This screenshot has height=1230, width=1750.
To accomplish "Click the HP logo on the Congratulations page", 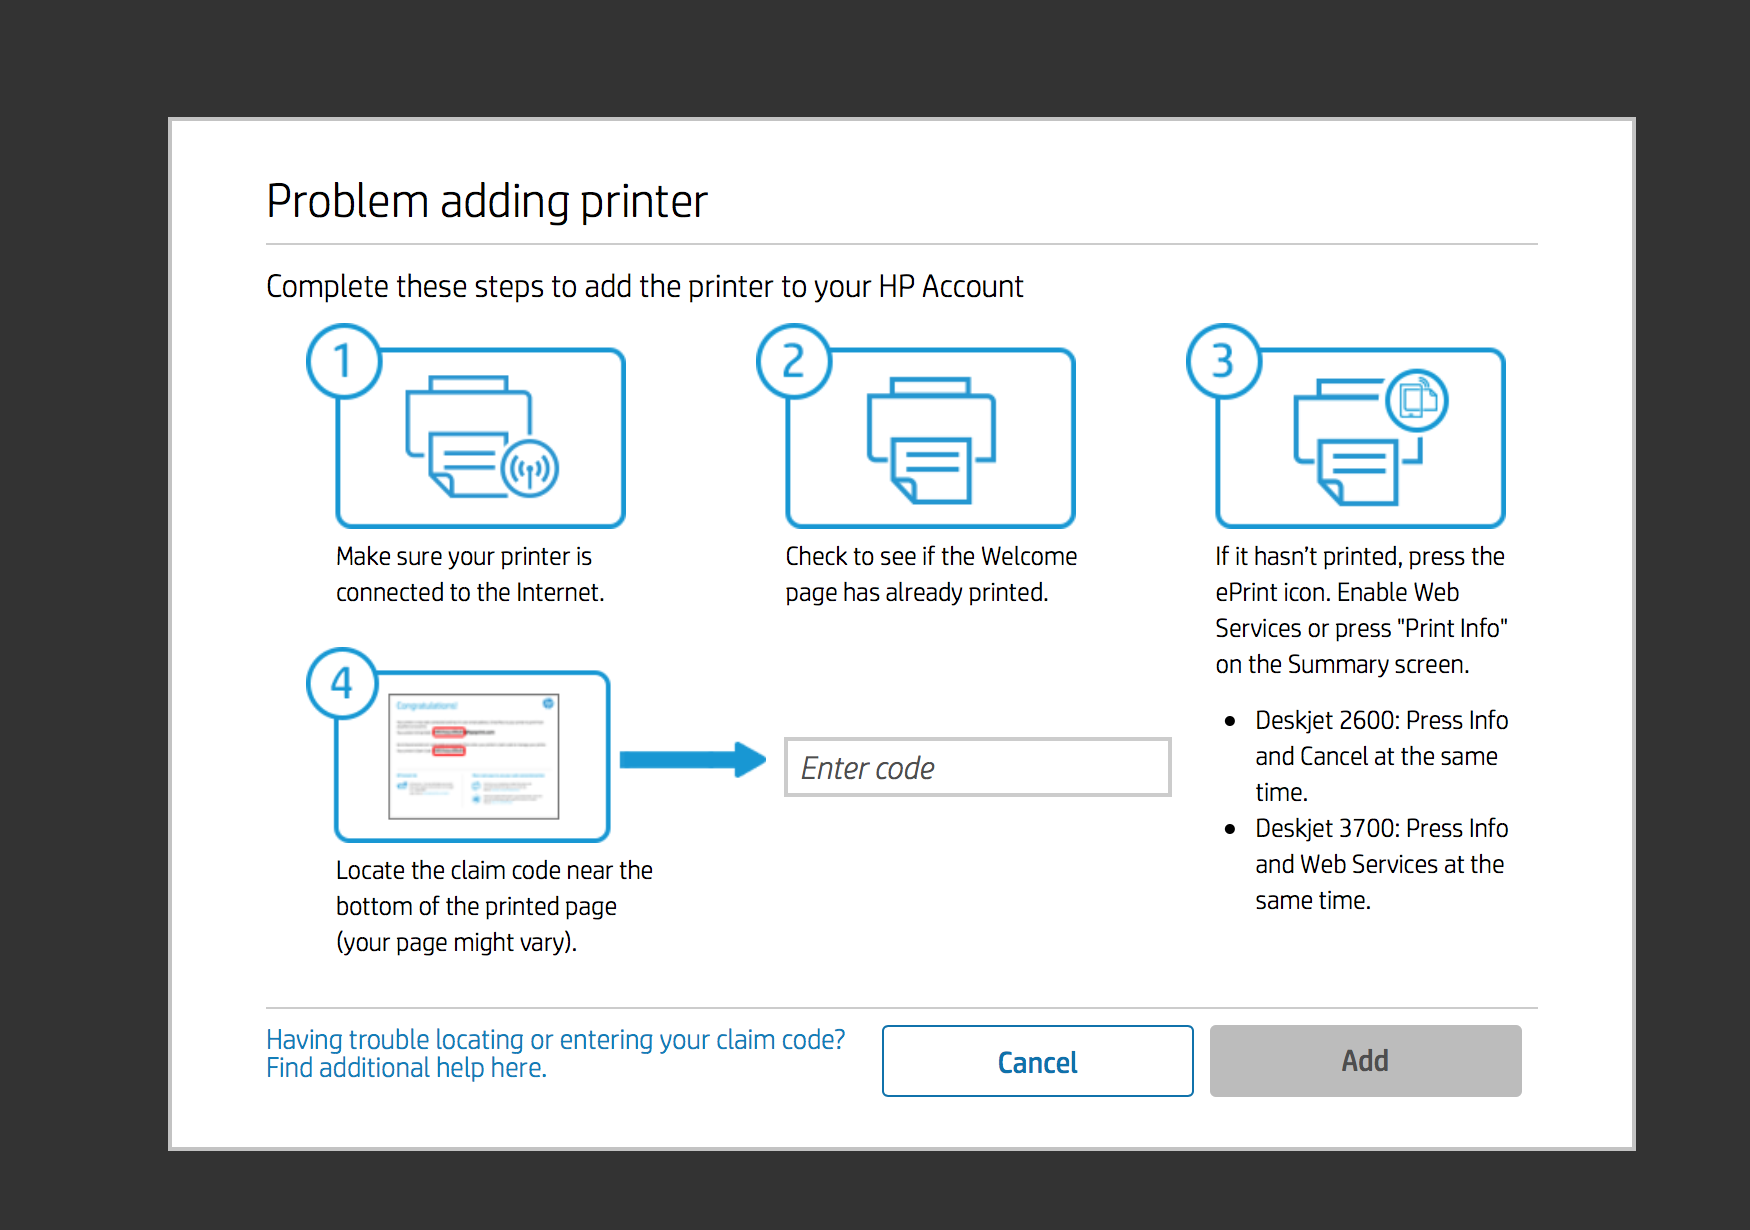I will [x=548, y=704].
